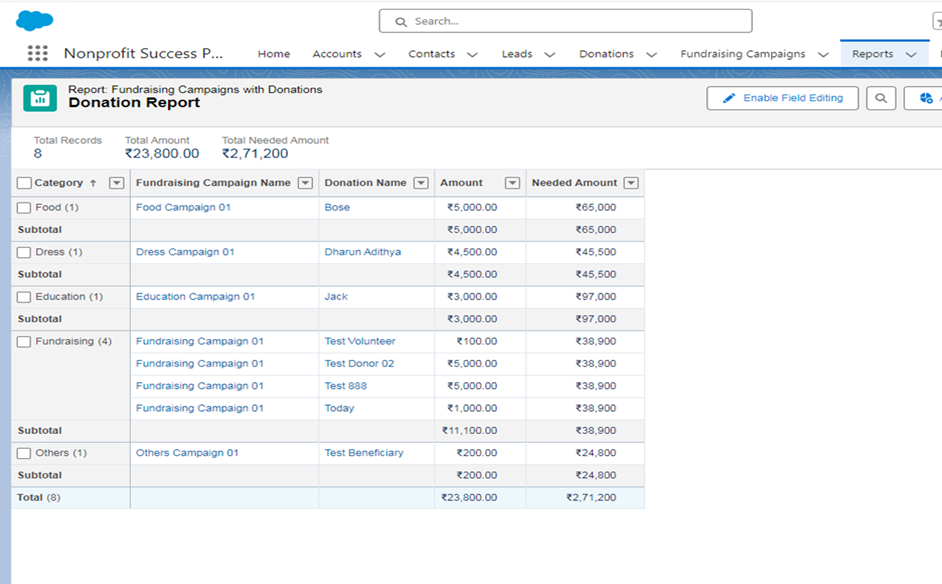Click the Total Needed Amount ₹2,71,200 value
Screen dimensions: 942x584
(255, 154)
